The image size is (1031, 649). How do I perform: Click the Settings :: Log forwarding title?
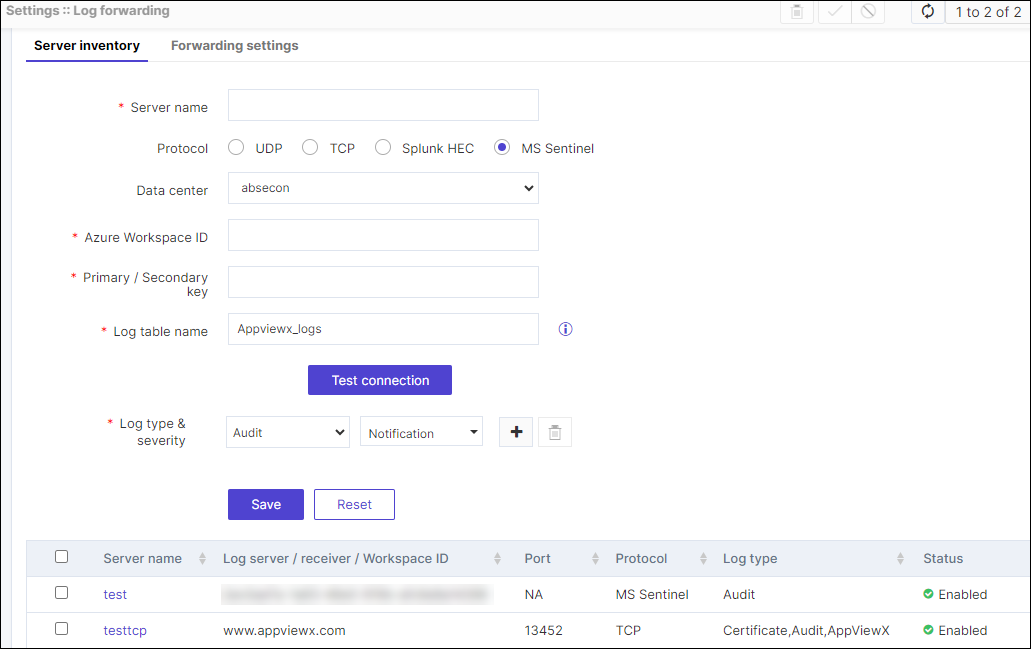(x=87, y=11)
